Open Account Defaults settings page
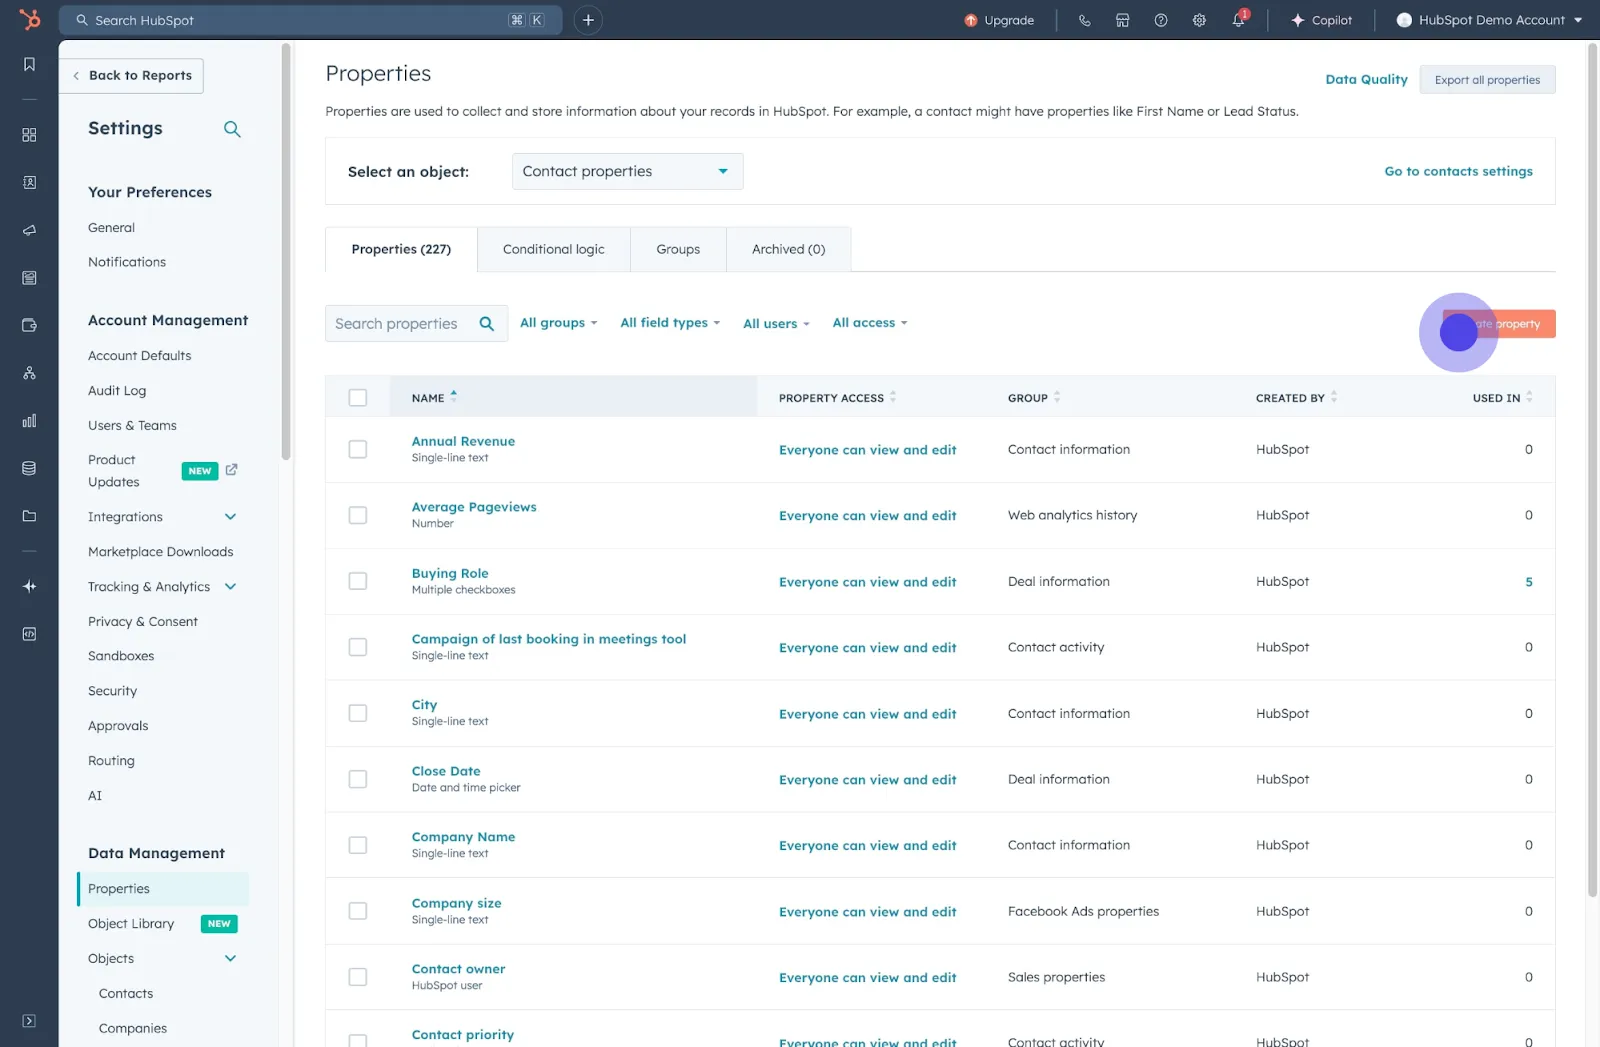Image resolution: width=1600 pixels, height=1047 pixels. pos(139,356)
